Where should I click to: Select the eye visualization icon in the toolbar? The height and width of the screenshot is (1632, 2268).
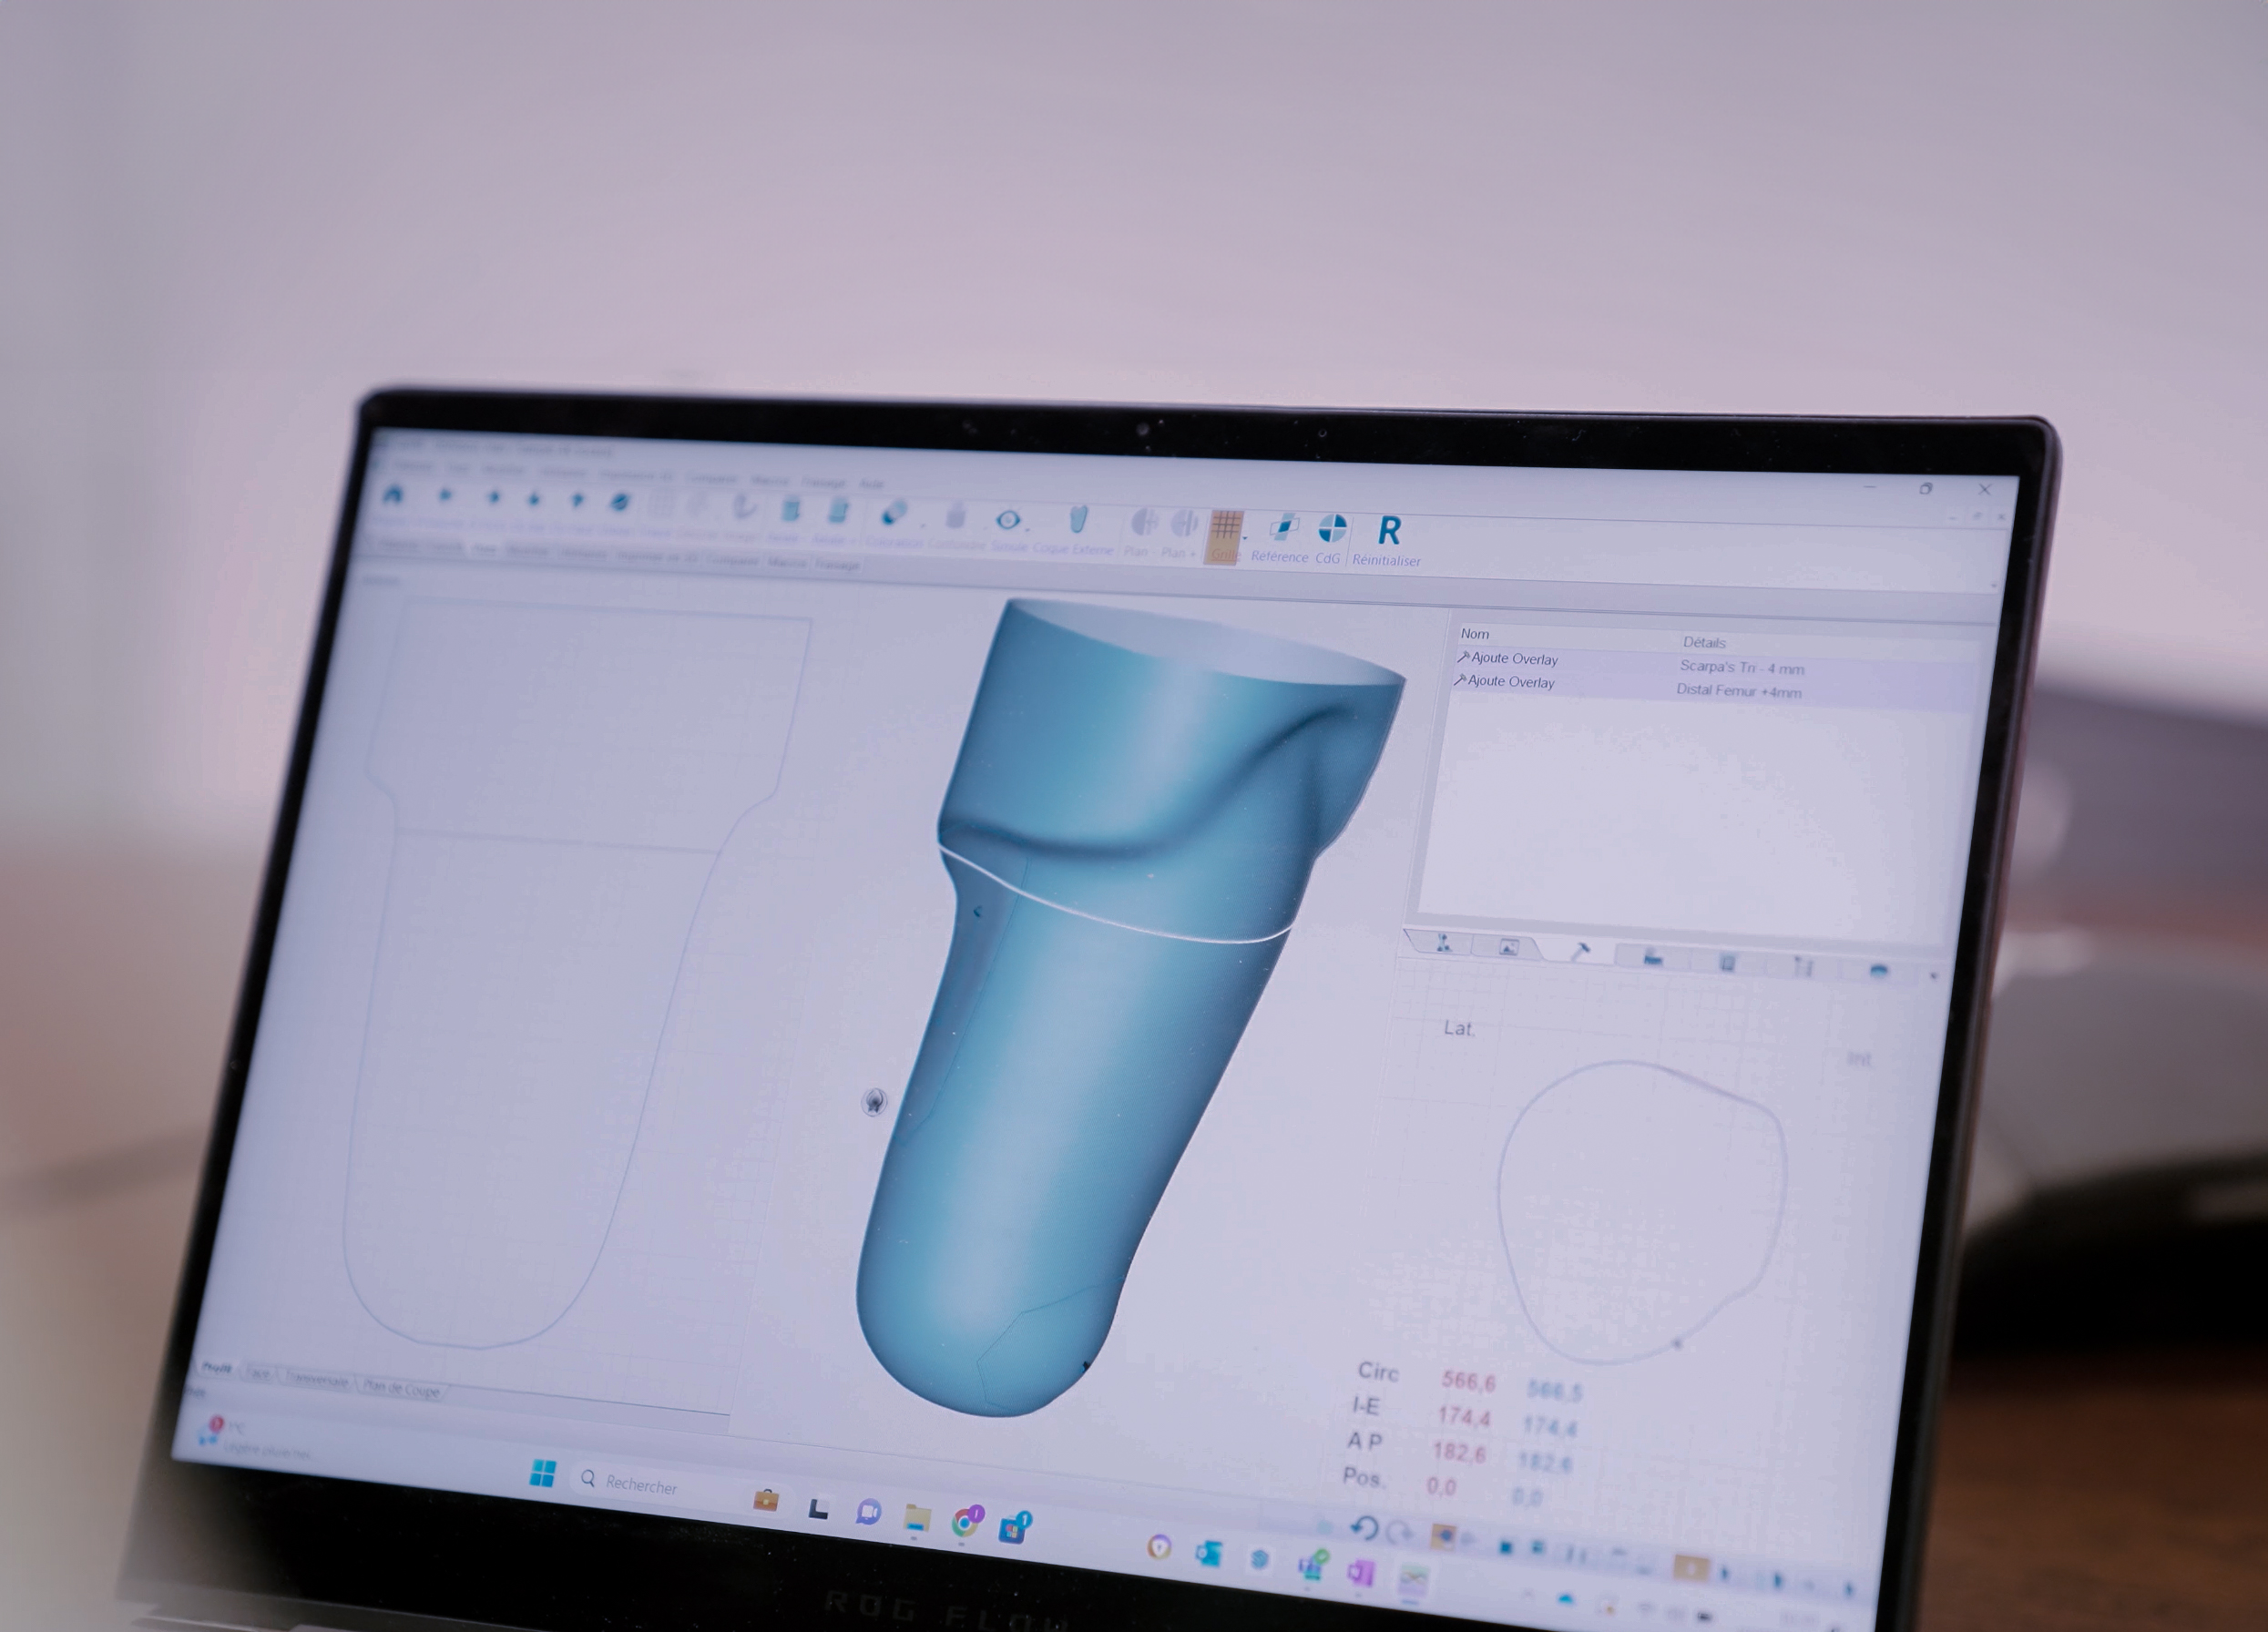click(x=1010, y=519)
